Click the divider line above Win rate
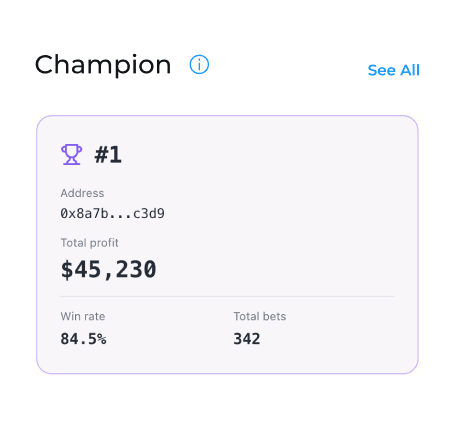 coord(227,296)
